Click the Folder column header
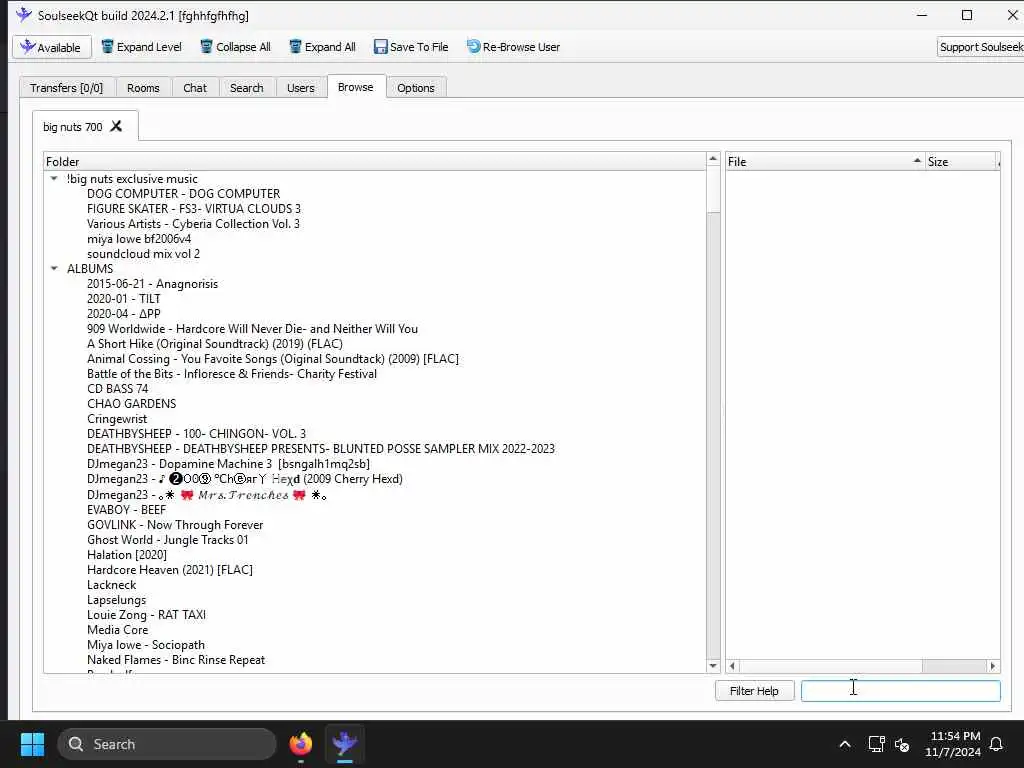Viewport: 1024px width, 768px height. [374, 161]
